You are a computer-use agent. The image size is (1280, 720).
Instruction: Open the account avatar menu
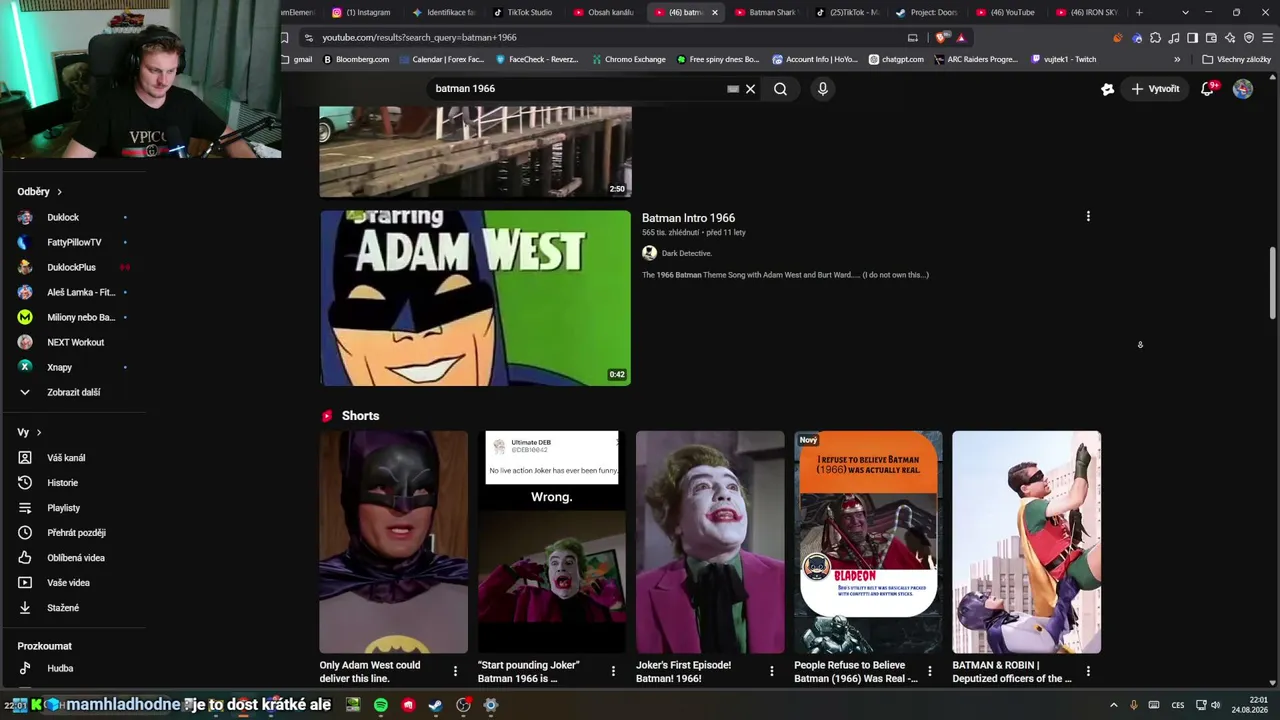tap(1242, 89)
